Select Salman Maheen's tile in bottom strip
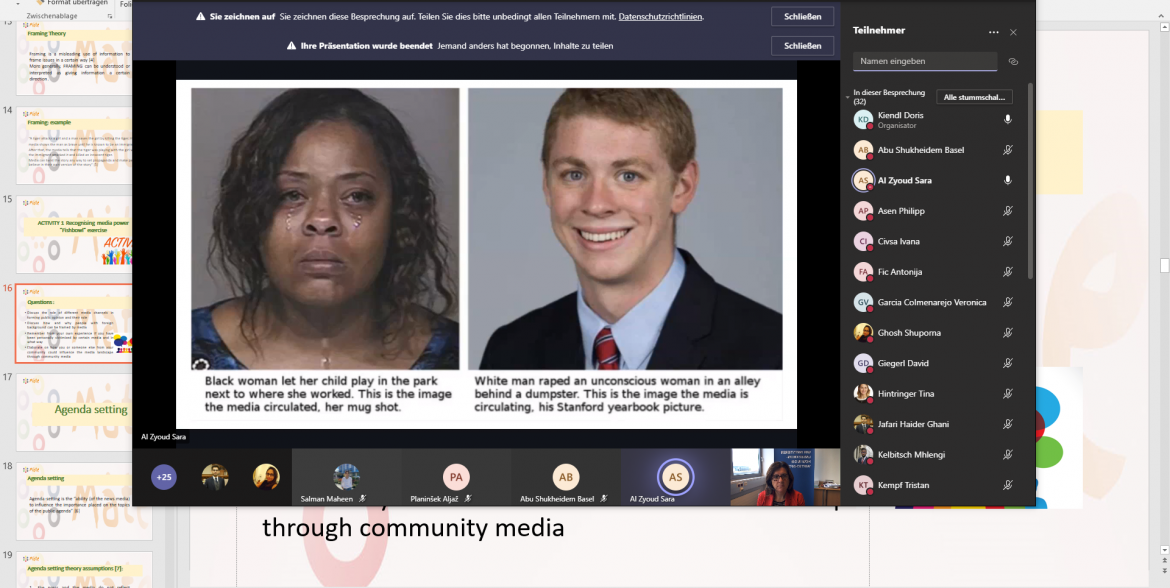The height and width of the screenshot is (588, 1170). (x=346, y=477)
